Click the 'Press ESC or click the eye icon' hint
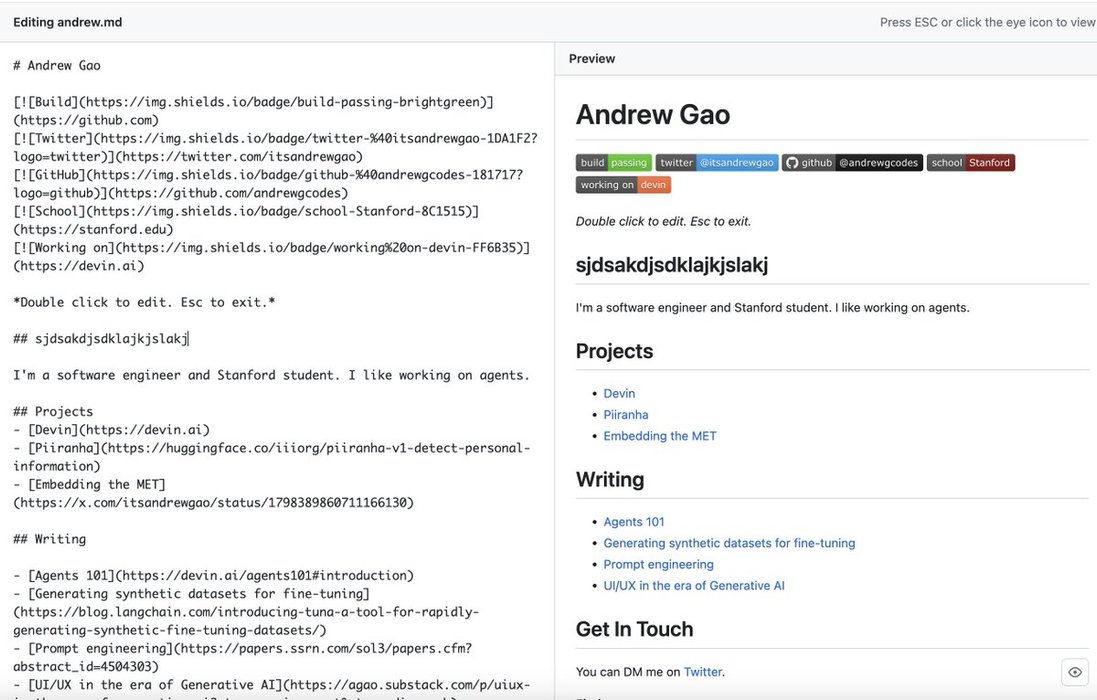Viewport: 1097px width, 700px height. (987, 22)
